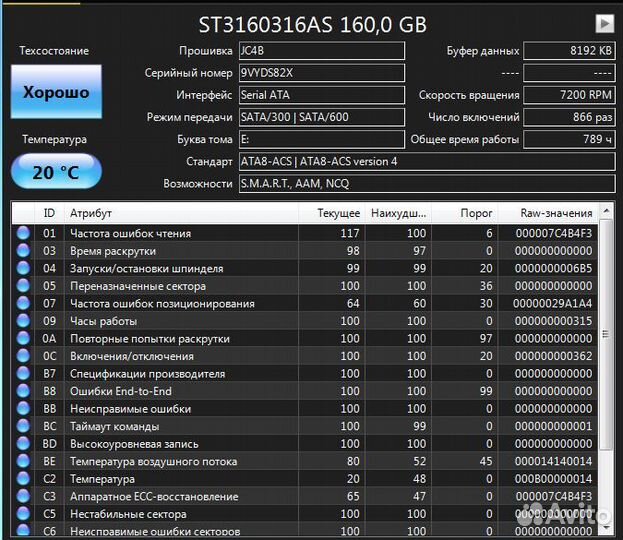Click the power-on count field 866 раз

[x=569, y=117]
